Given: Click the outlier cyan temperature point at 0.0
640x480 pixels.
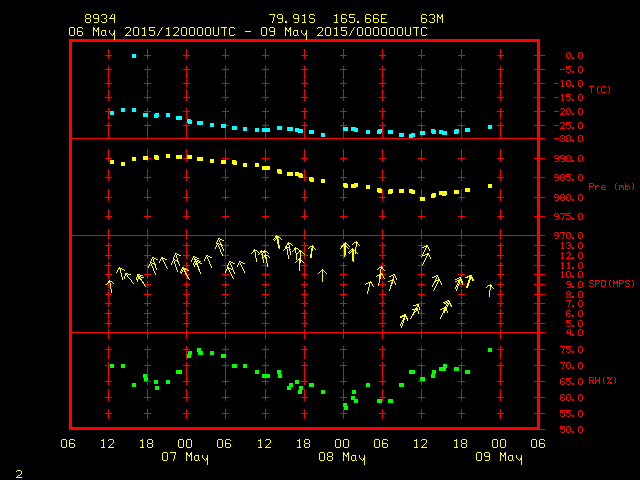Looking at the screenshot, I should pyautogui.click(x=134, y=56).
